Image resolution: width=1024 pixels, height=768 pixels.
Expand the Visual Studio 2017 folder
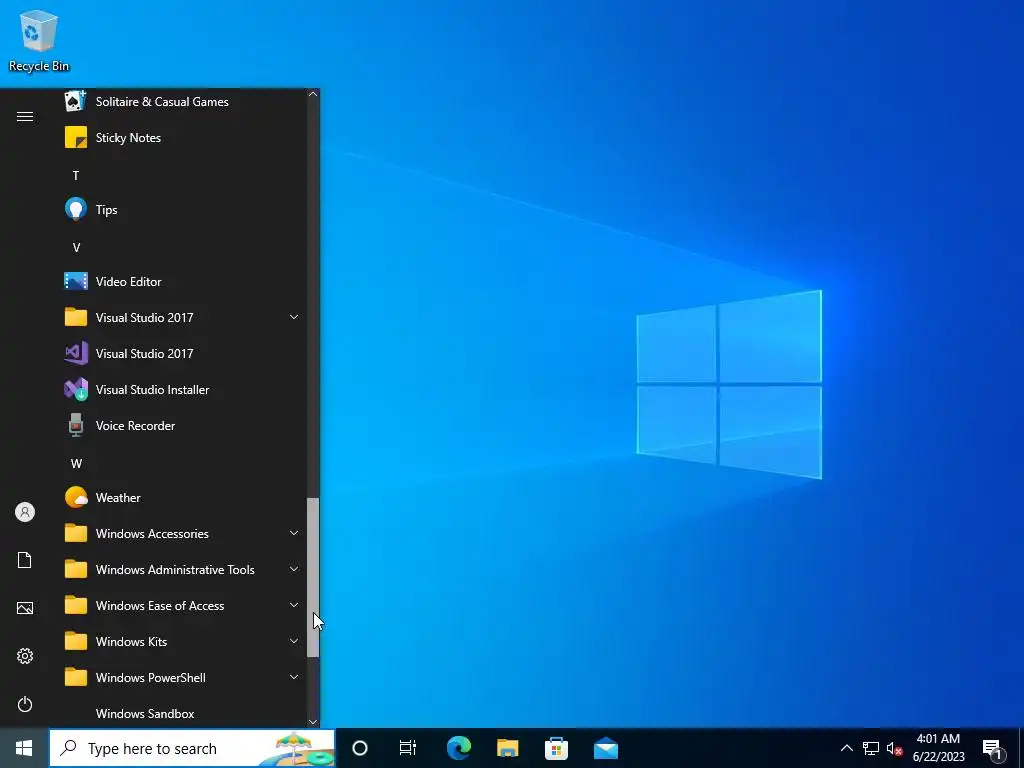tap(183, 317)
